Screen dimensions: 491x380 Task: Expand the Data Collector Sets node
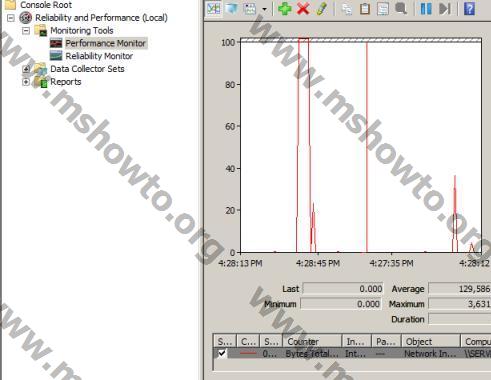pyautogui.click(x=26, y=69)
